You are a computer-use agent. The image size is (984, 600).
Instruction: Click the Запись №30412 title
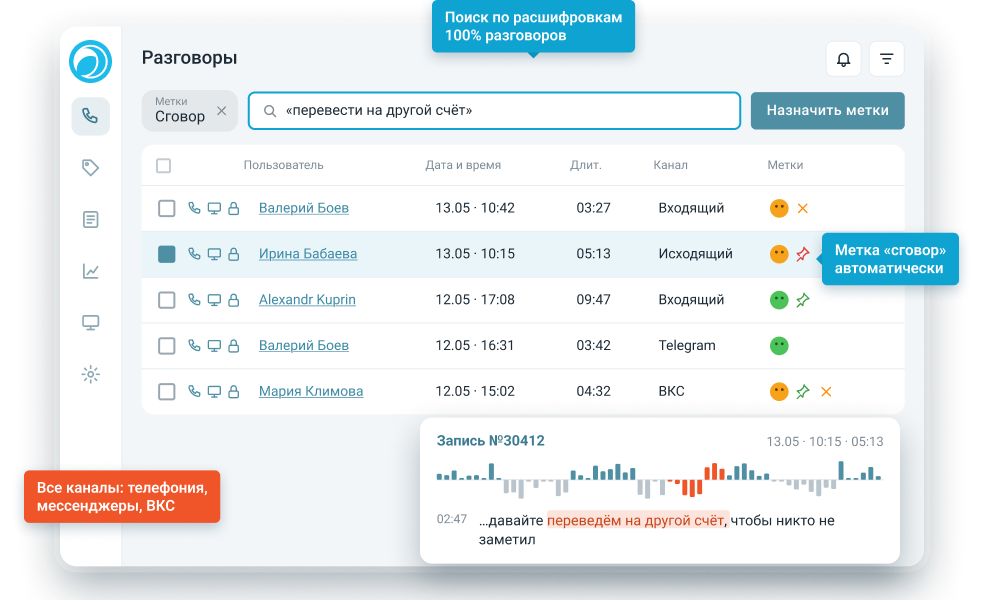point(490,441)
